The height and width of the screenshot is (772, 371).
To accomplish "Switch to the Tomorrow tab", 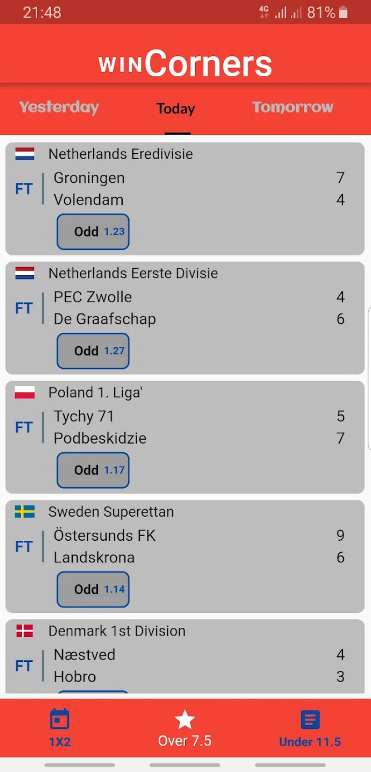I will tap(293, 107).
